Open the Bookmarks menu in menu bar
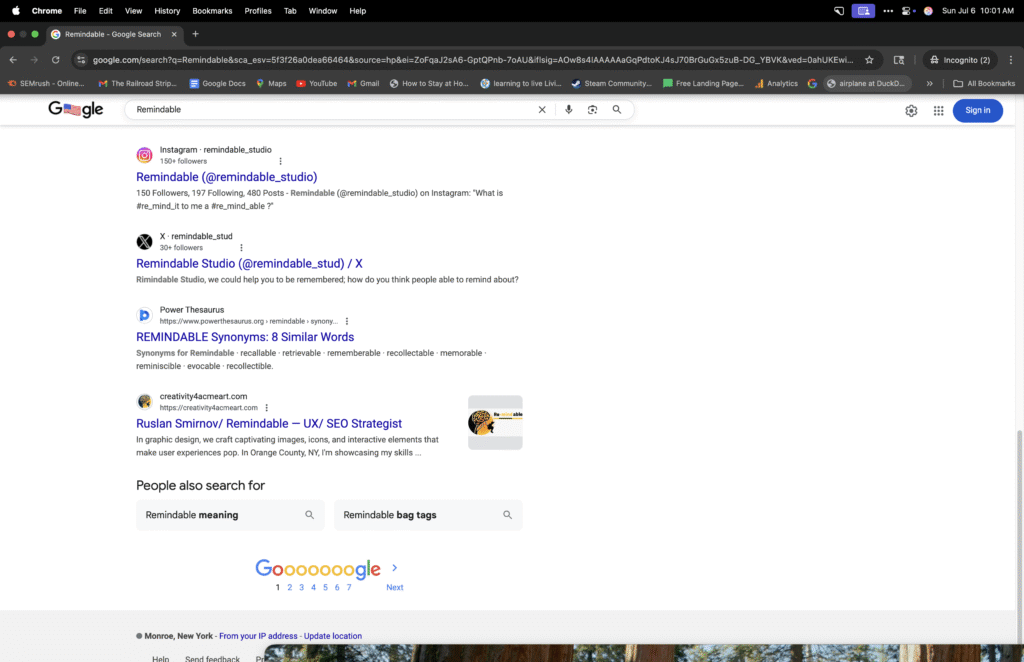The image size is (1024, 662). click(212, 10)
